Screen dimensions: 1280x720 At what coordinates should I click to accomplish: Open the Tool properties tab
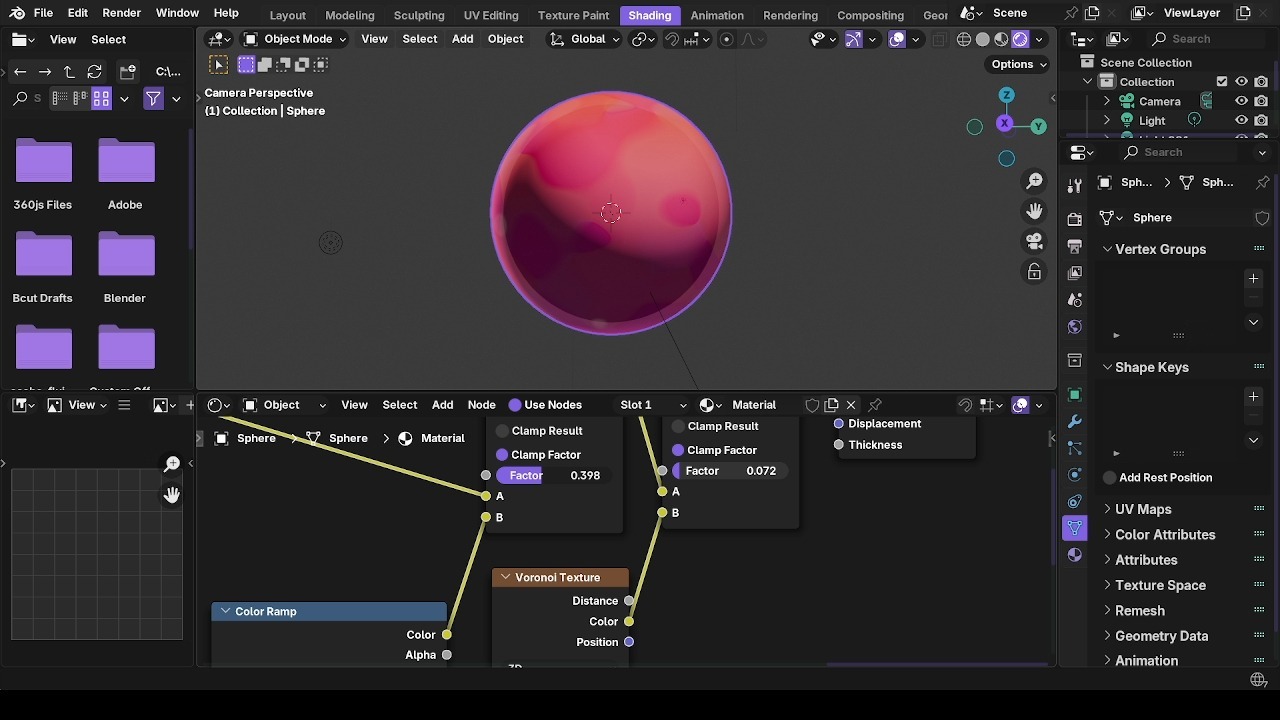(x=1075, y=186)
